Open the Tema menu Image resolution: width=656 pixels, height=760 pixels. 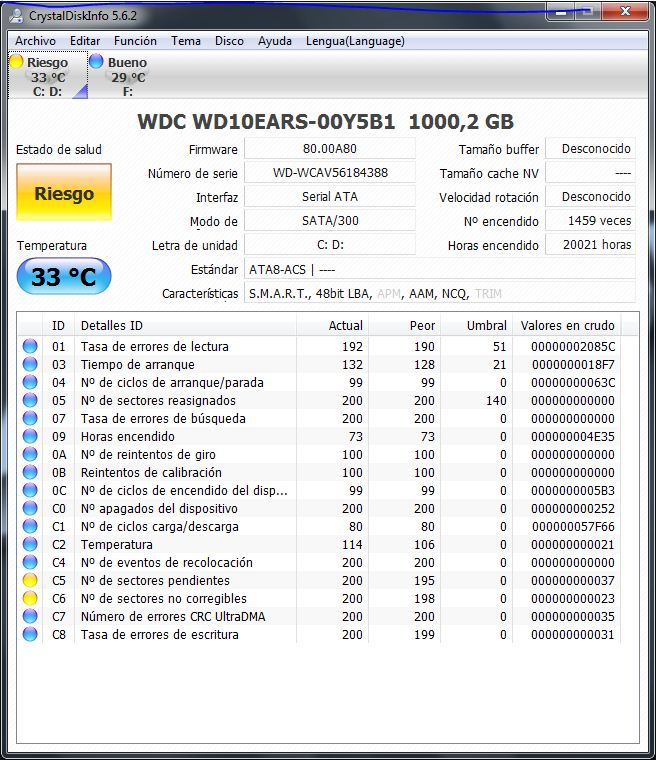tap(186, 41)
